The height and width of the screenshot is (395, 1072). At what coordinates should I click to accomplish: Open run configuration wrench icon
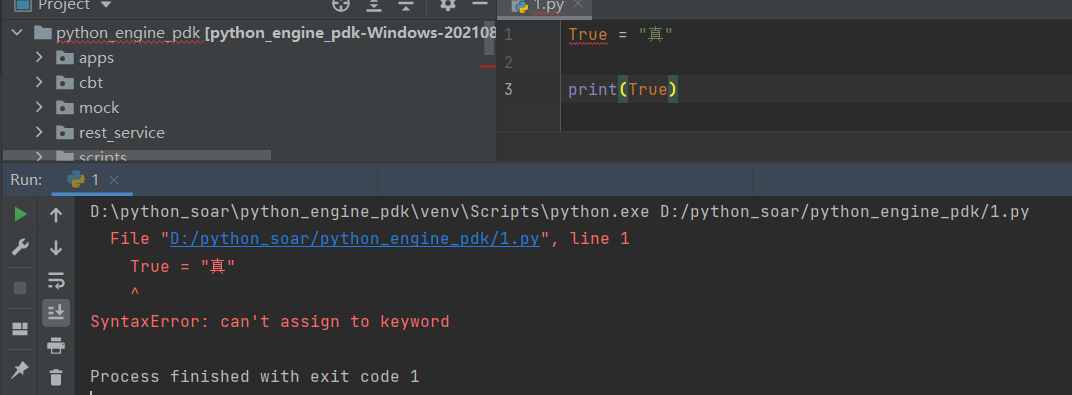pos(21,247)
